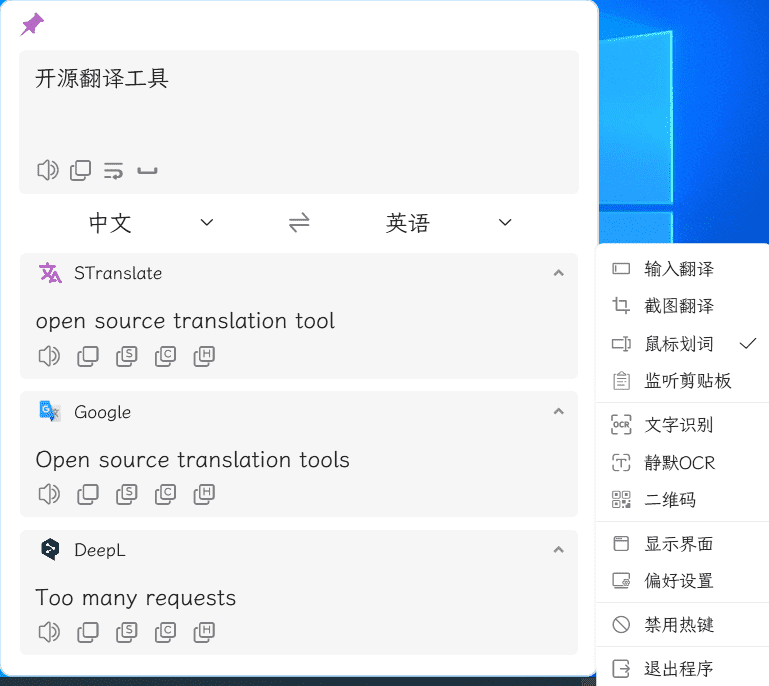Image resolution: width=769 pixels, height=686 pixels.
Task: Copy DeepL result as Pascal case (H icon)
Action: (204, 632)
